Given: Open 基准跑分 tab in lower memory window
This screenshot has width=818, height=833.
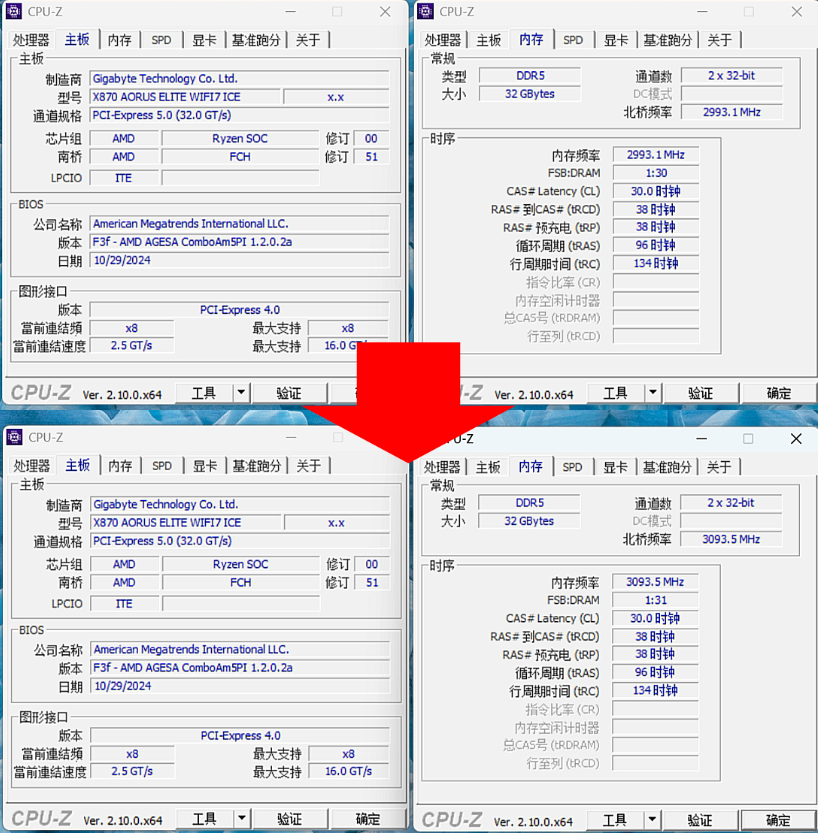Looking at the screenshot, I should point(668,467).
